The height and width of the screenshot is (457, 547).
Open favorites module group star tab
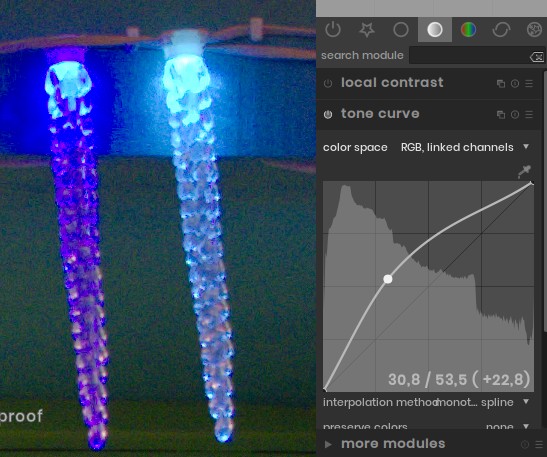tap(367, 30)
